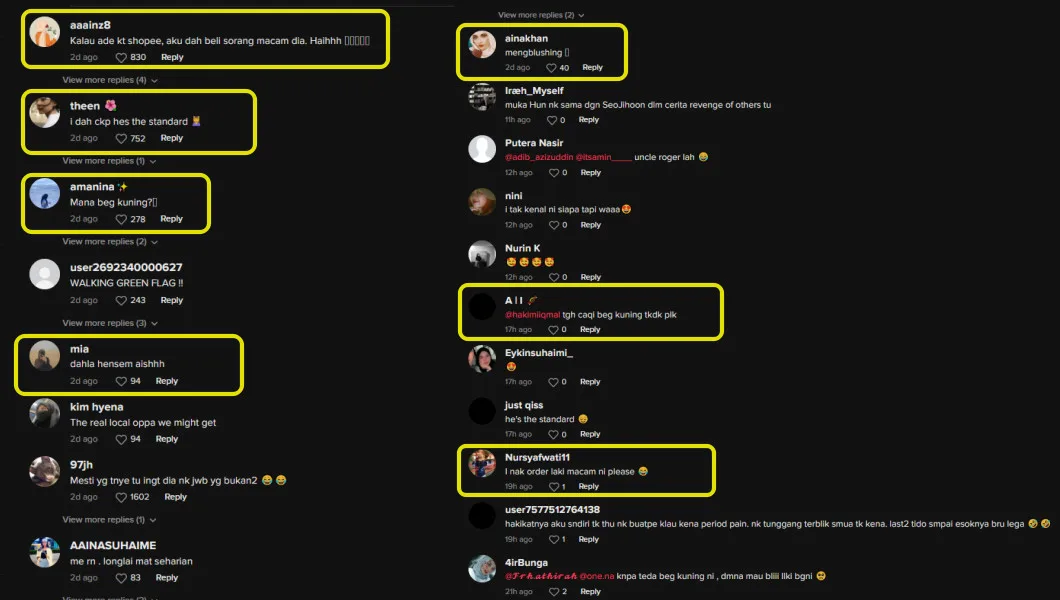
Task: Like Nursyafwati11's comment
Action: point(554,486)
